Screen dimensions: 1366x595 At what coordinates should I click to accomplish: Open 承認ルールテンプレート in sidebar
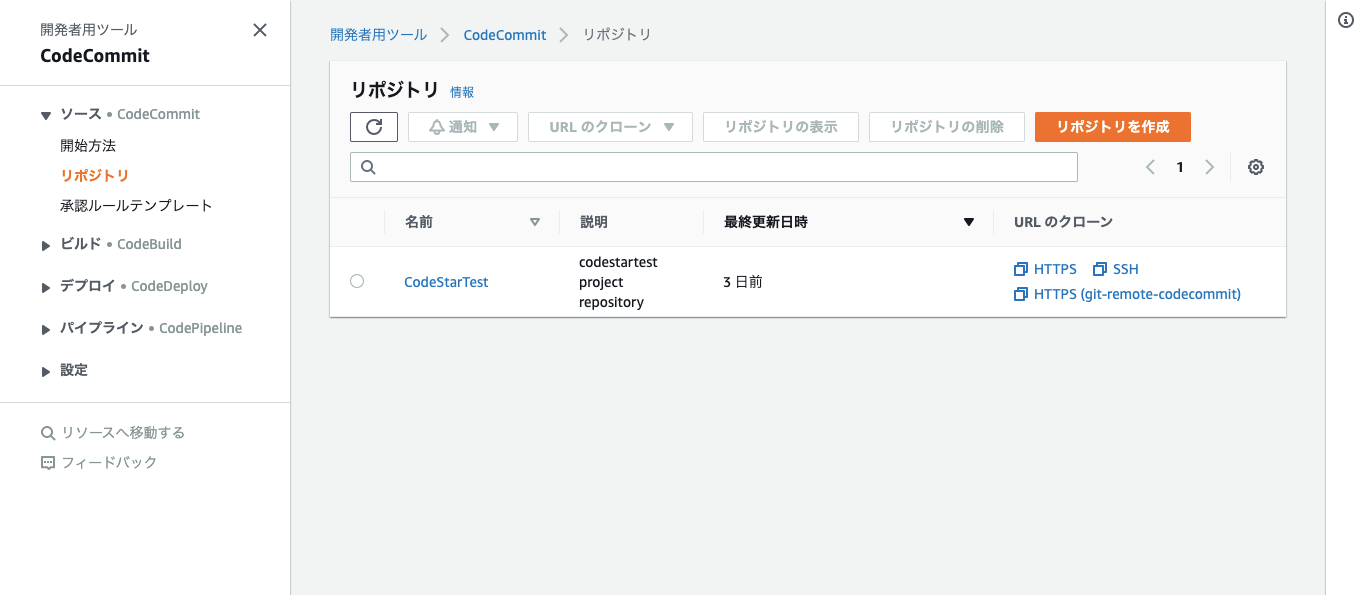tap(136, 205)
